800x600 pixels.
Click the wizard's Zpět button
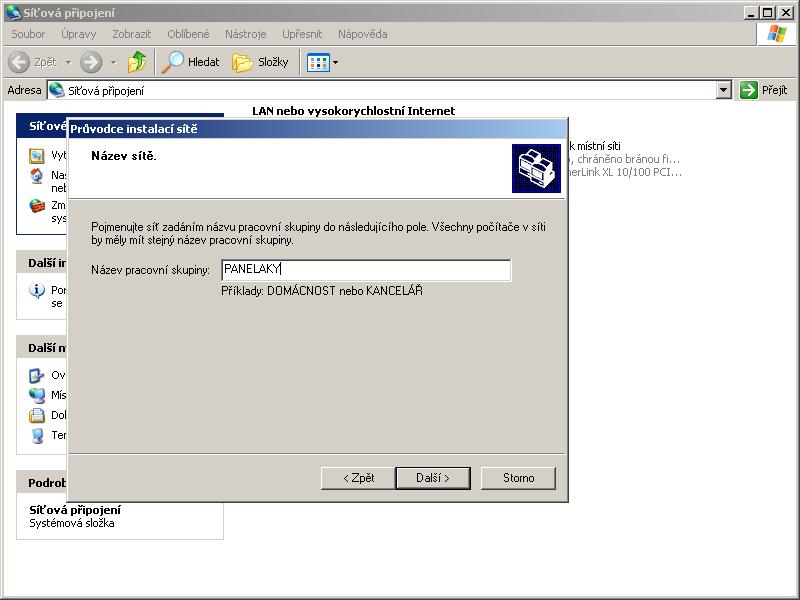(x=358, y=478)
